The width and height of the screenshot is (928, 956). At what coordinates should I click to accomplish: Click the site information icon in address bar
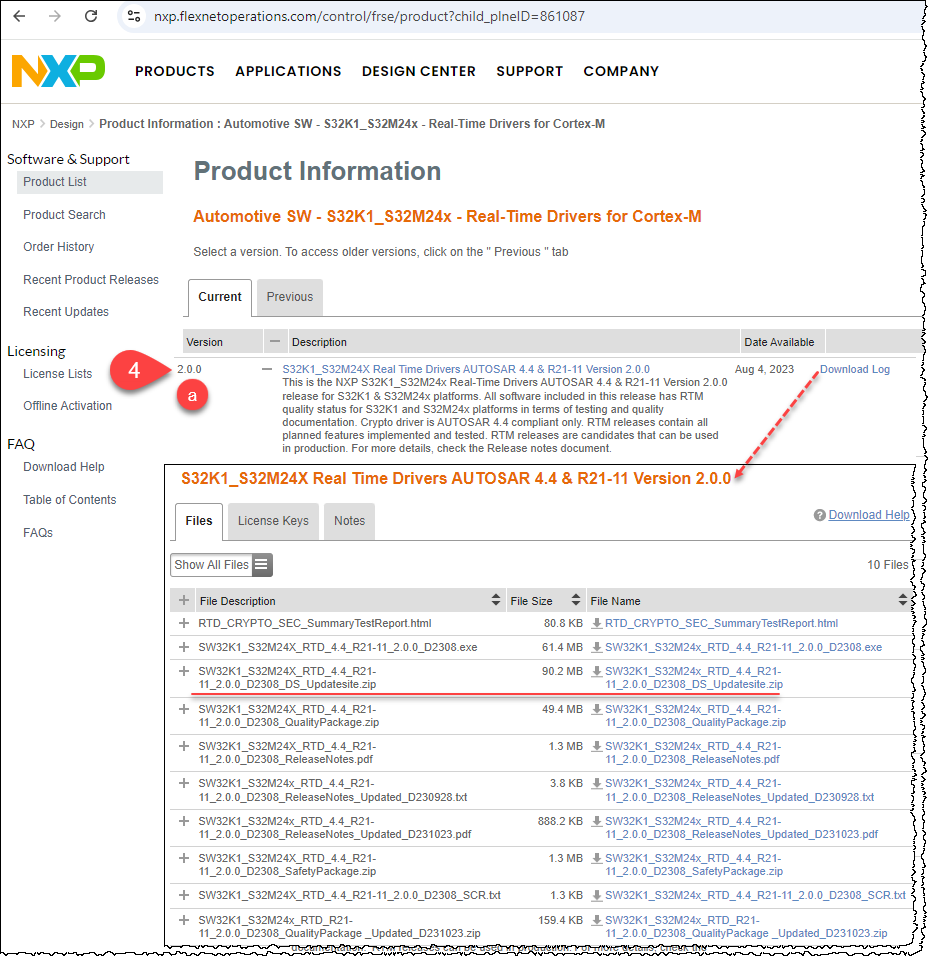pos(134,16)
